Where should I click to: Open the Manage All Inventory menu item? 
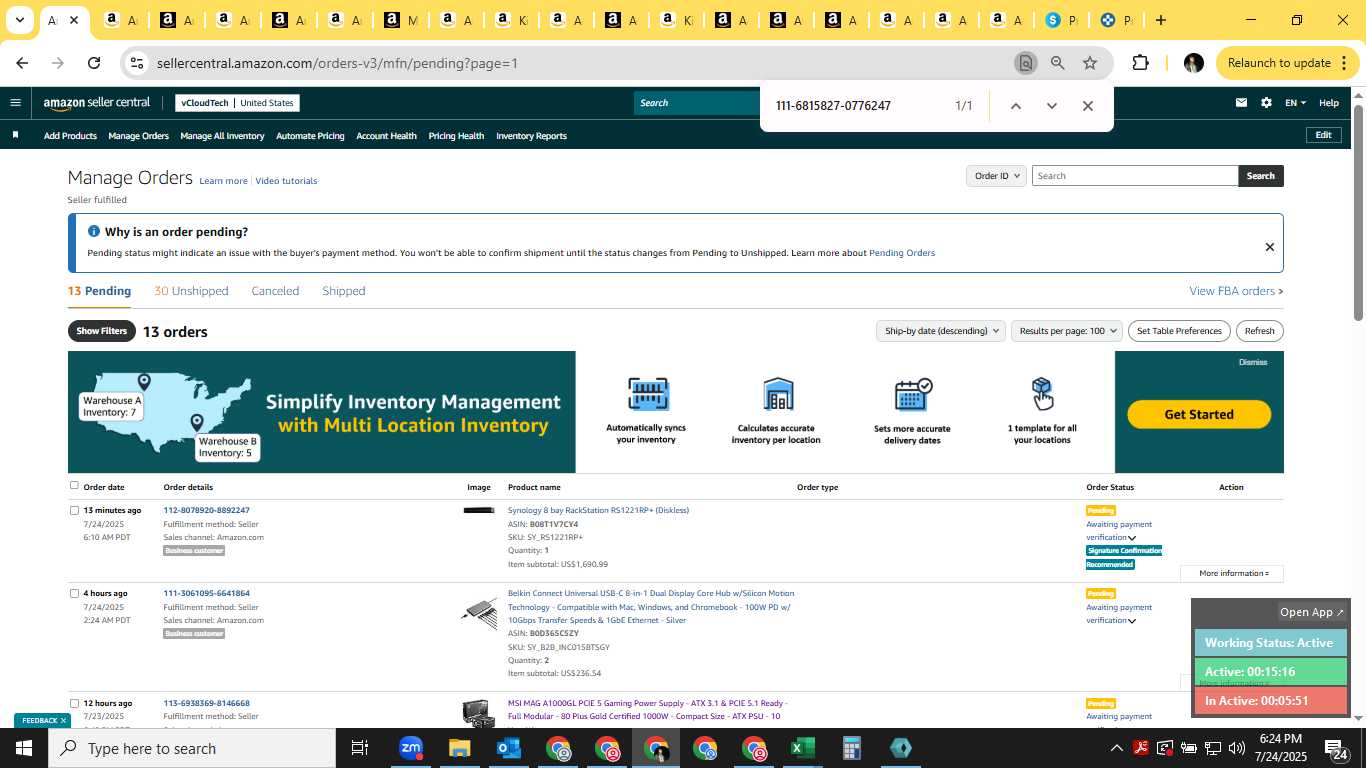tap(222, 136)
